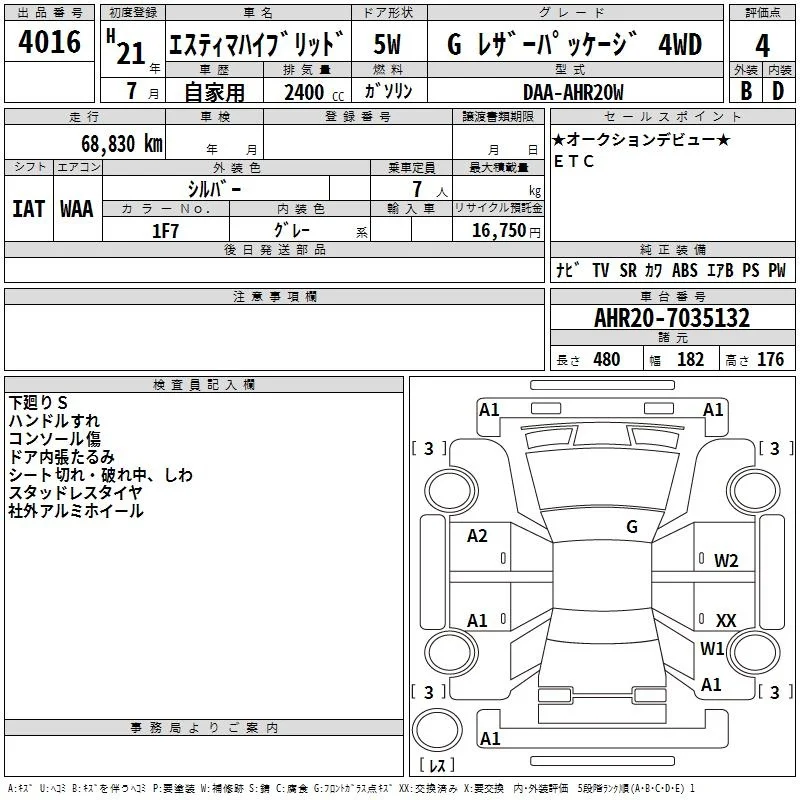
Task: Click the lot number 4016
Action: coord(49,42)
